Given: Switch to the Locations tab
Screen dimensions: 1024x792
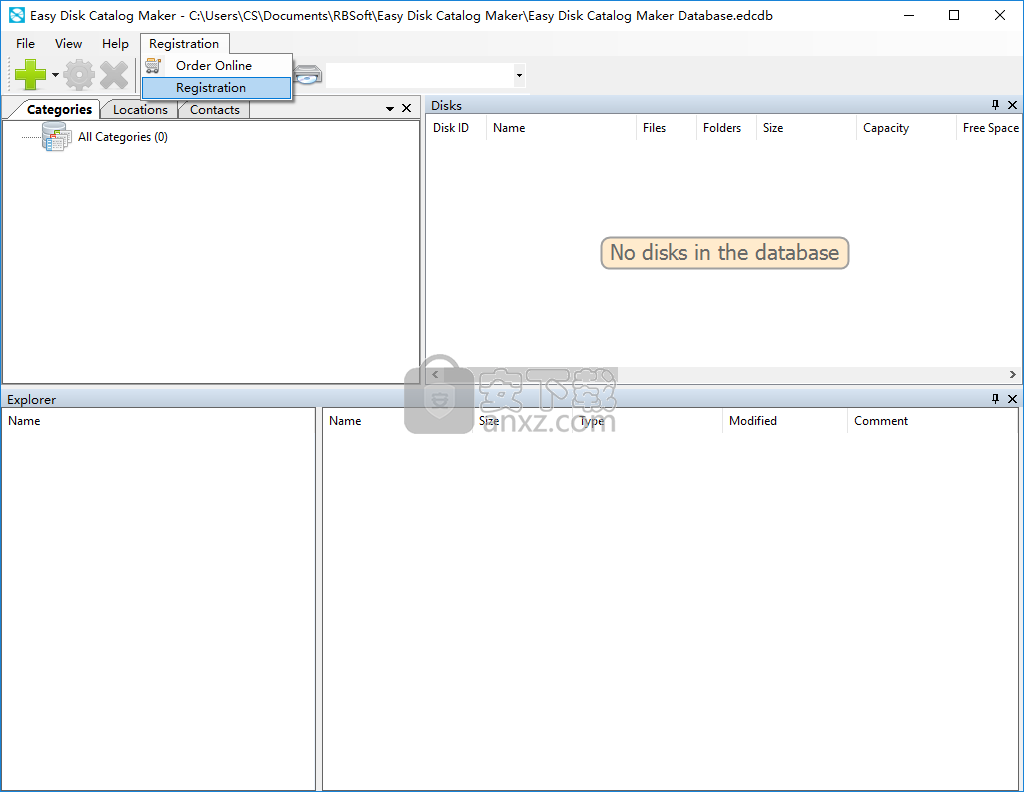Looking at the screenshot, I should [x=140, y=110].
